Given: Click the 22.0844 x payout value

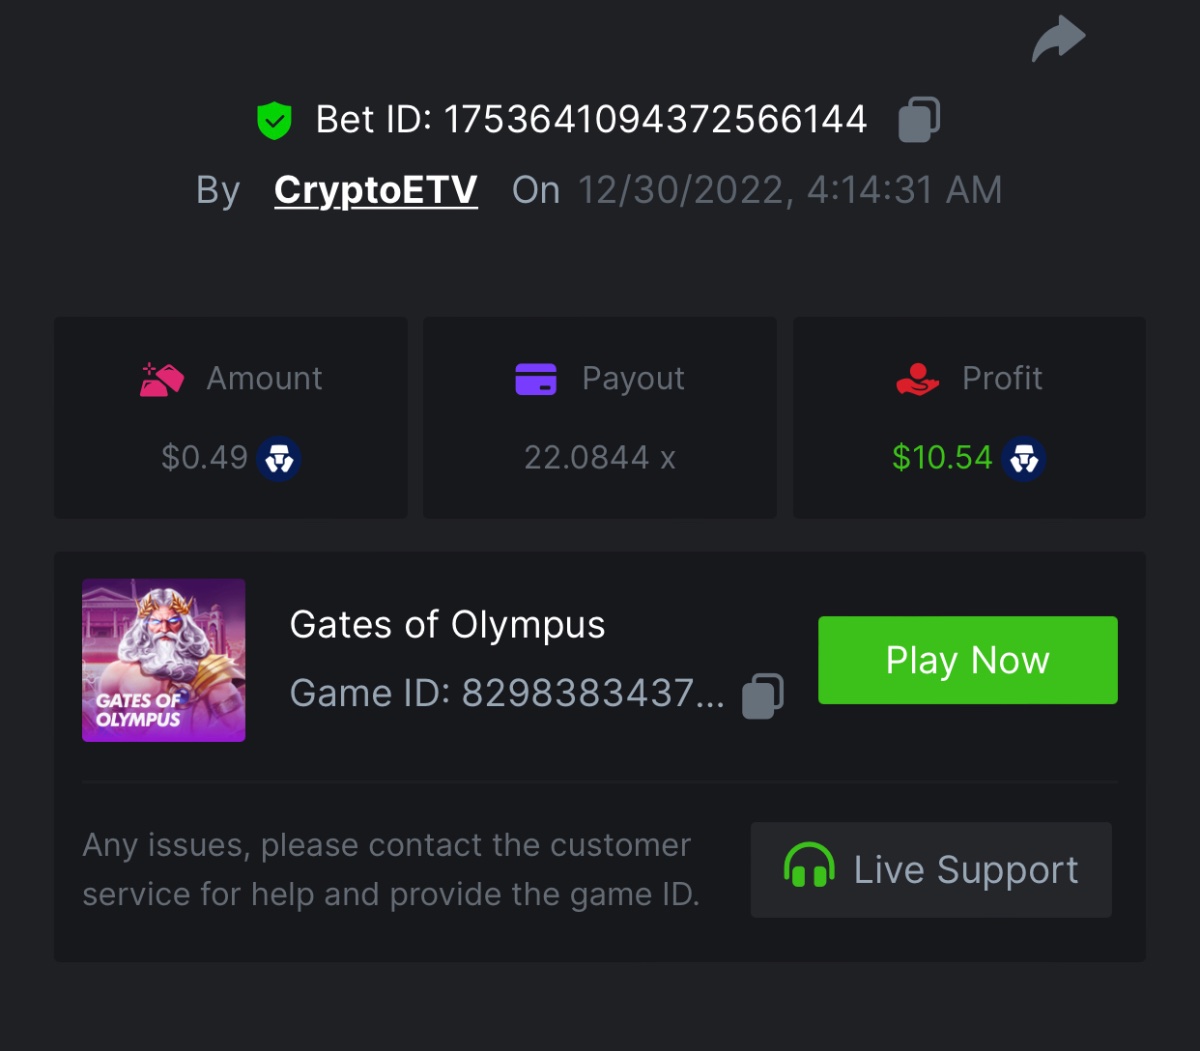Looking at the screenshot, I should tap(599, 458).
